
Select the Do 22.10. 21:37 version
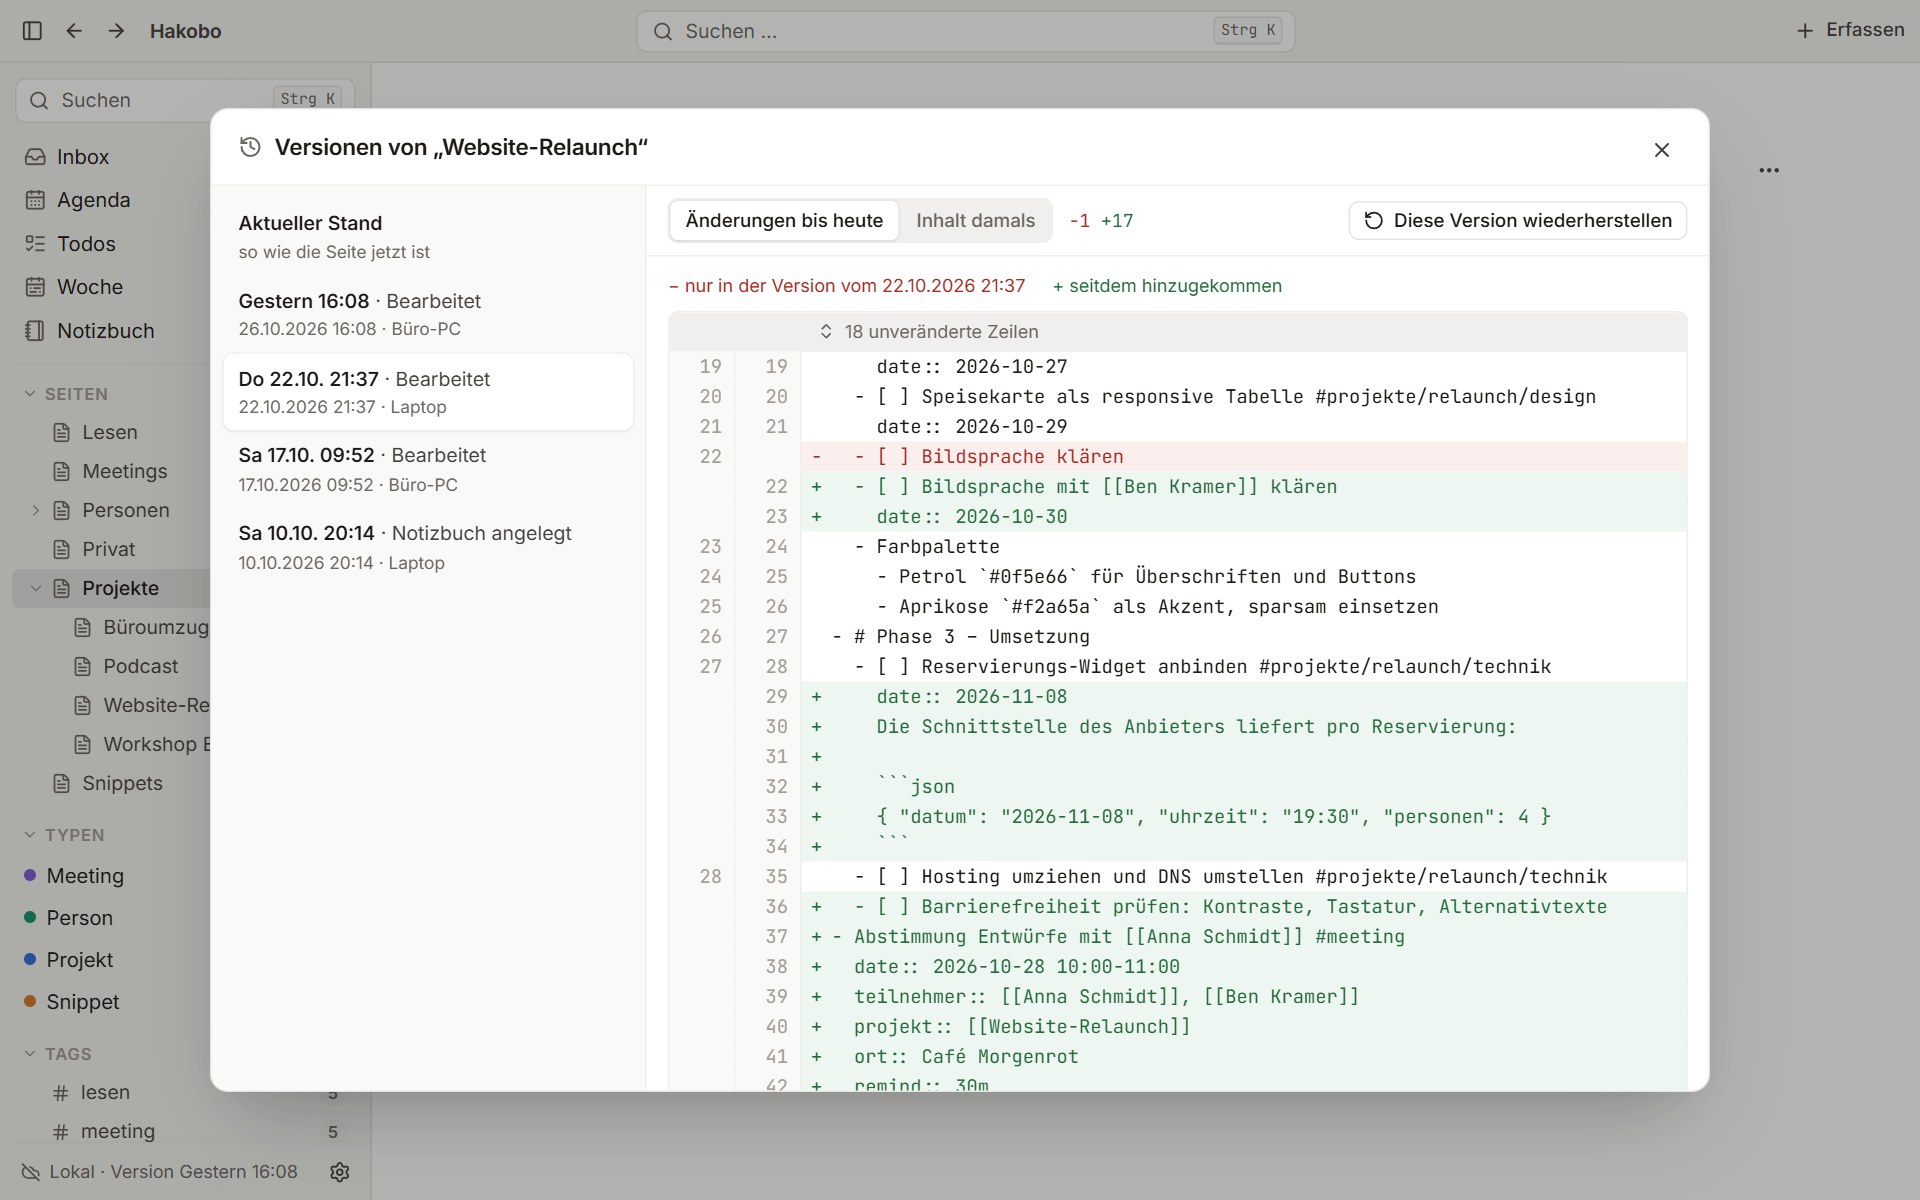point(428,392)
